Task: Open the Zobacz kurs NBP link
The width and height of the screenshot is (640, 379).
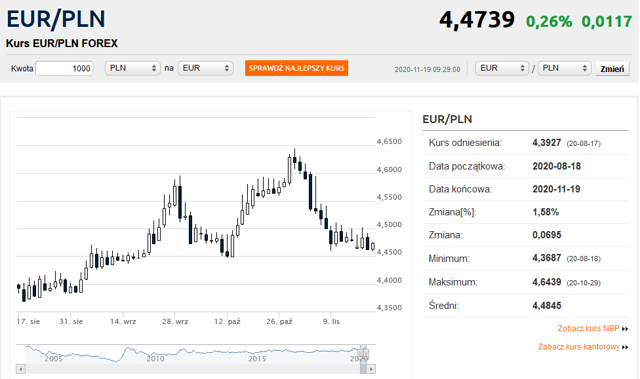Action: [x=588, y=329]
